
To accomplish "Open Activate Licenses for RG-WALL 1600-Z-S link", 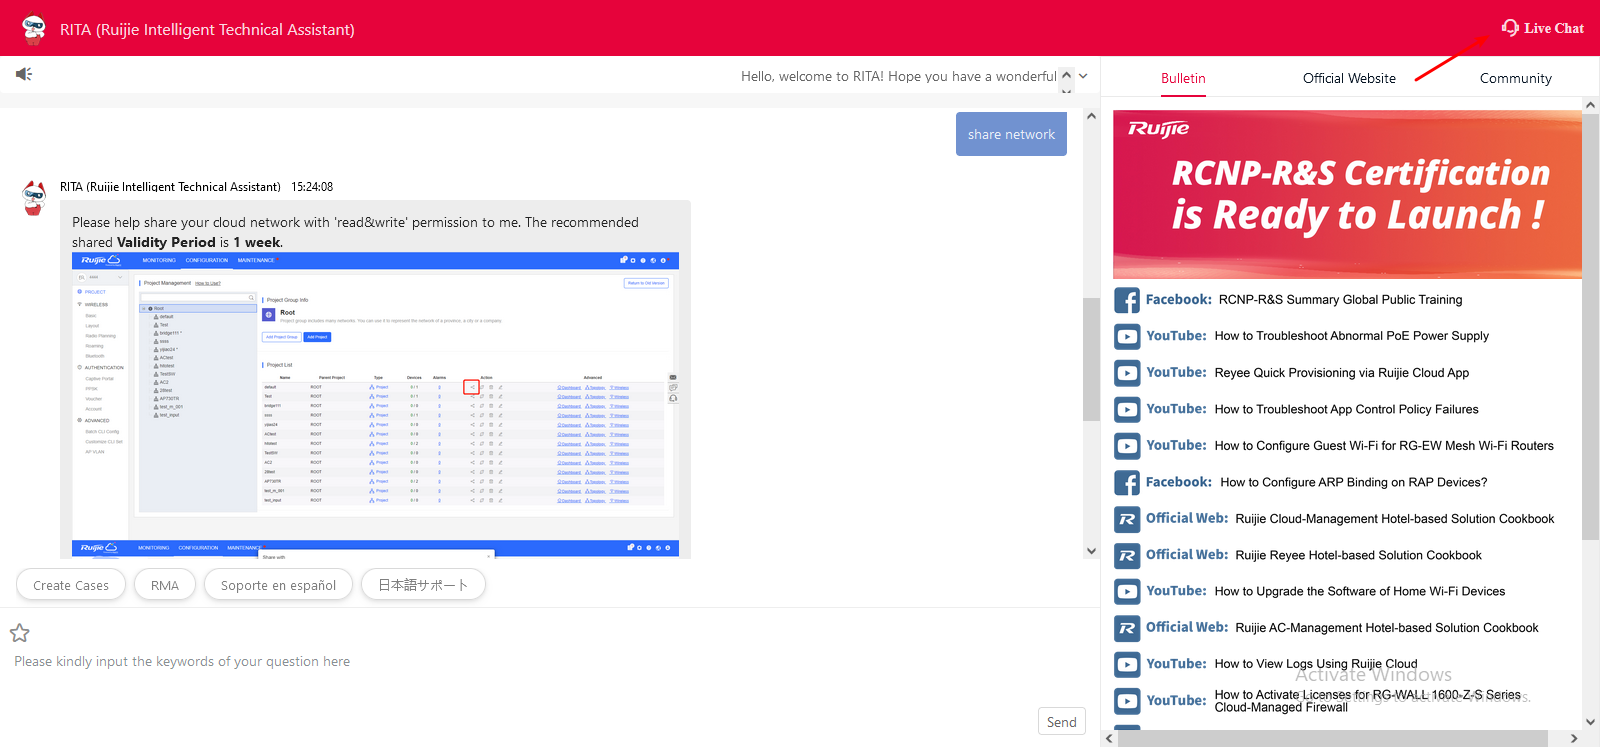I will click(1368, 701).
